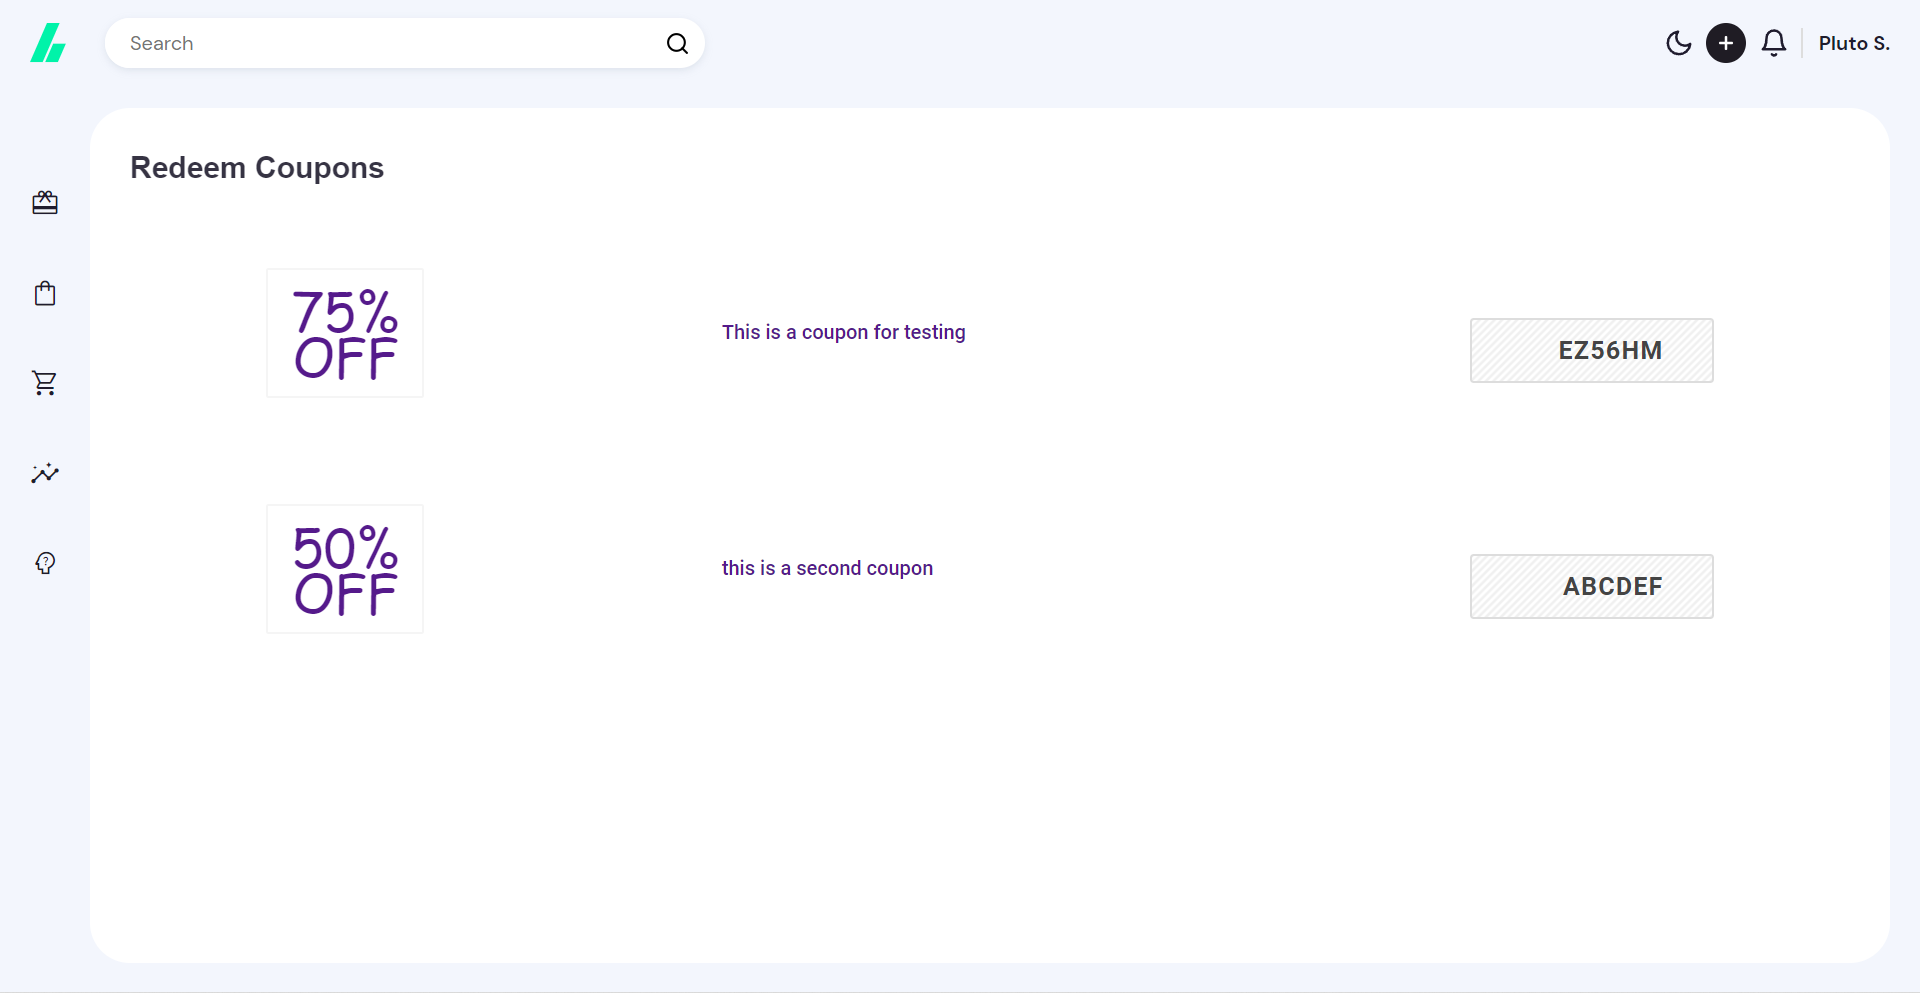Viewport: 1920px width, 993px height.
Task: Click the search magnifier icon
Action: [677, 43]
